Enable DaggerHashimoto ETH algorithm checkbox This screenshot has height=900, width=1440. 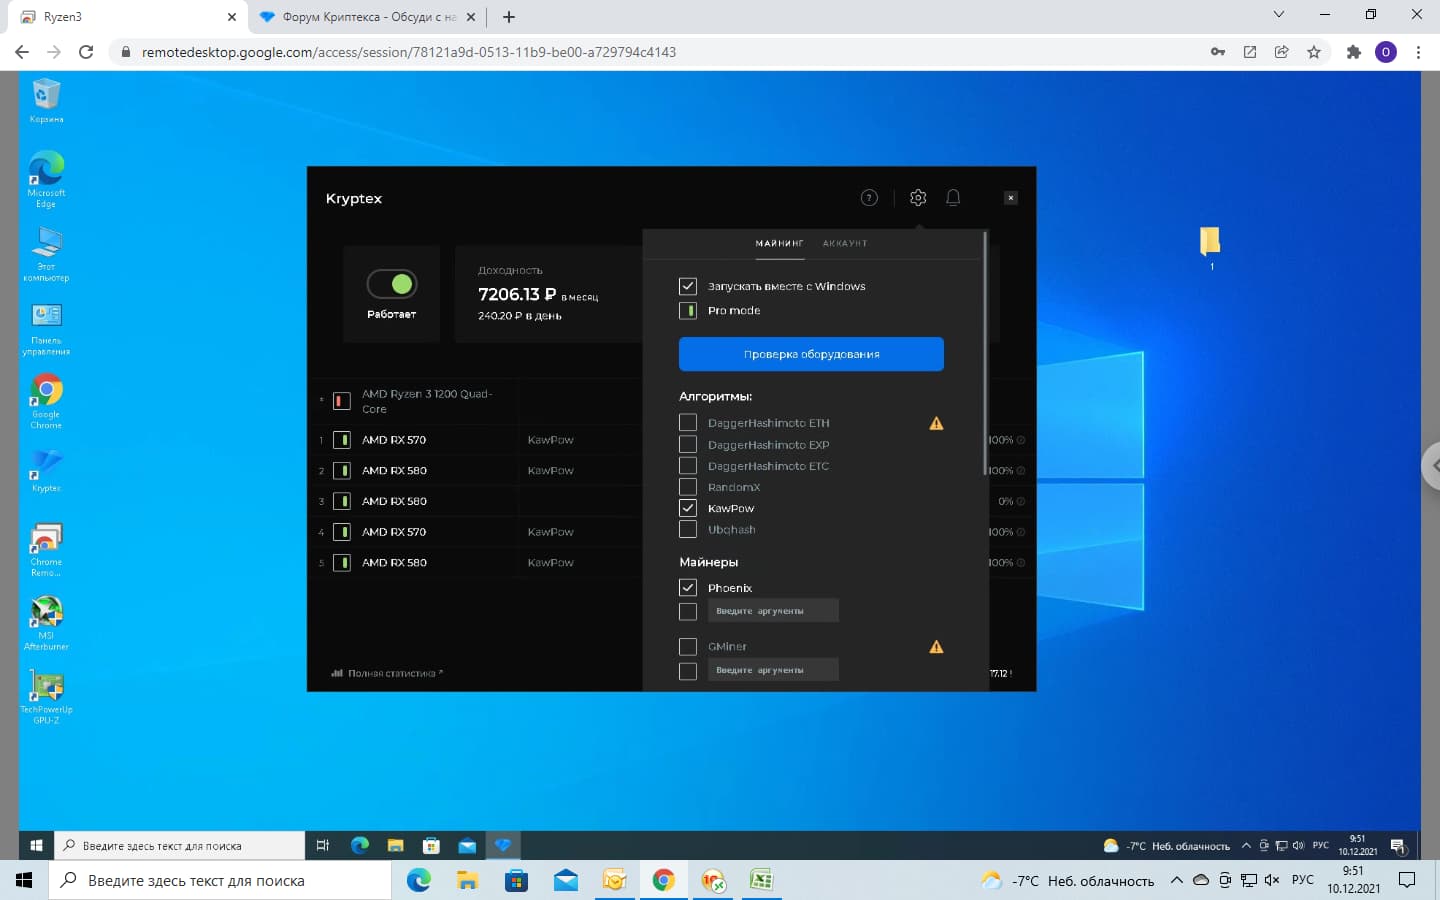pyautogui.click(x=688, y=423)
